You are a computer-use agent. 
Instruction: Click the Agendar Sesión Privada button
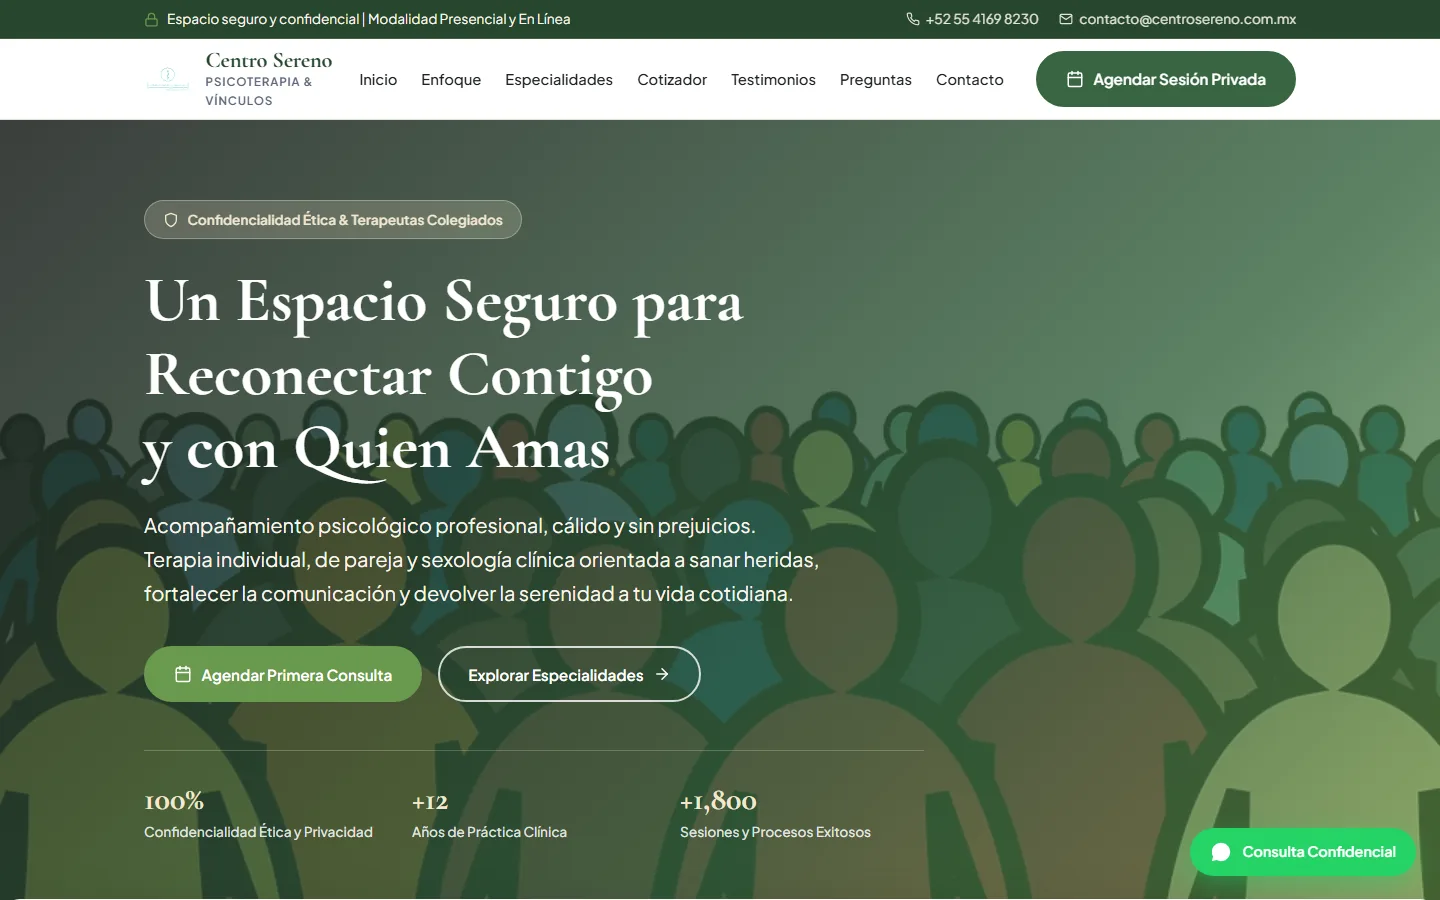point(1166,79)
